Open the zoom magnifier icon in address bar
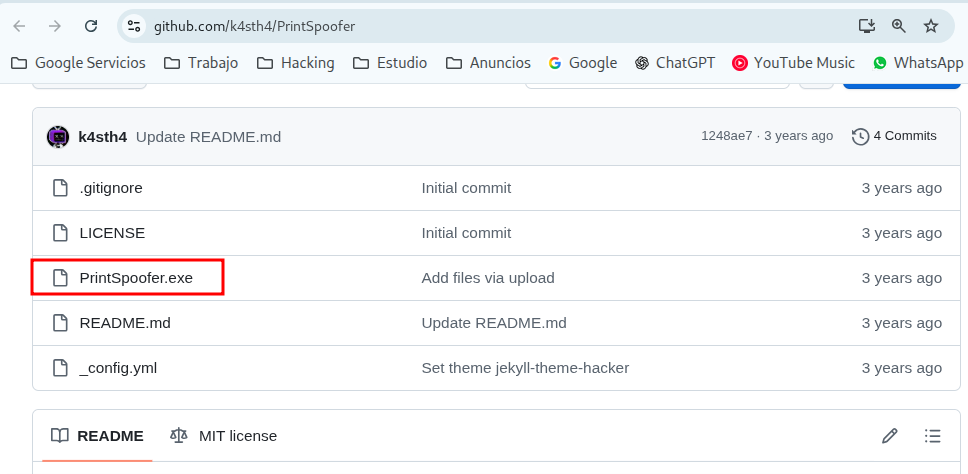Screen dimensions: 968x474 (899, 26)
